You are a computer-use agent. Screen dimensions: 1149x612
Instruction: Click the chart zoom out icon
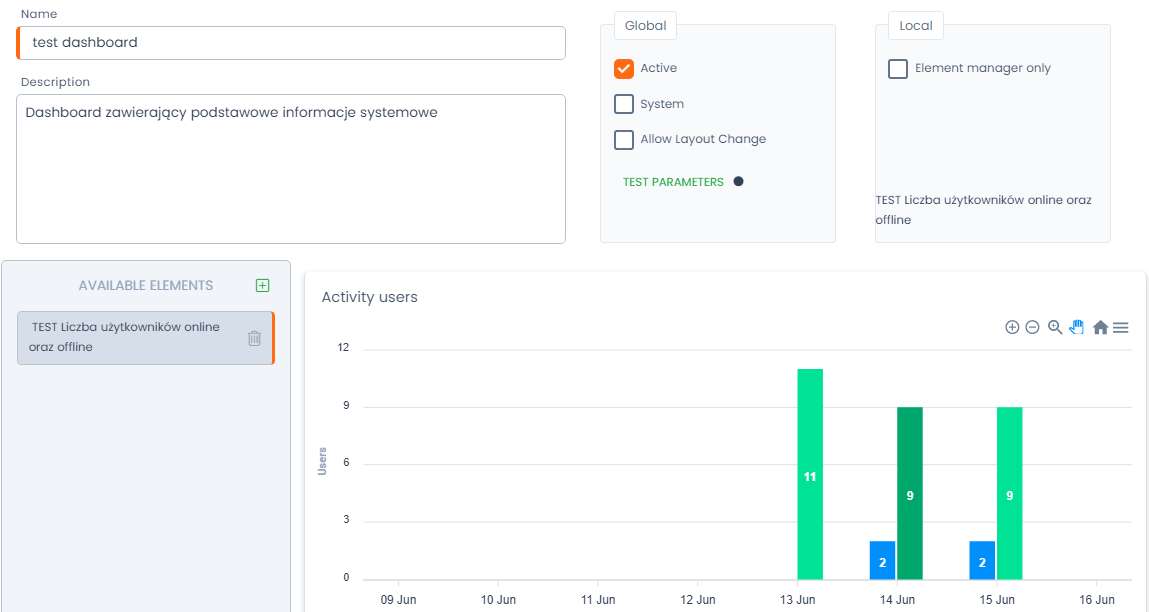click(1032, 327)
